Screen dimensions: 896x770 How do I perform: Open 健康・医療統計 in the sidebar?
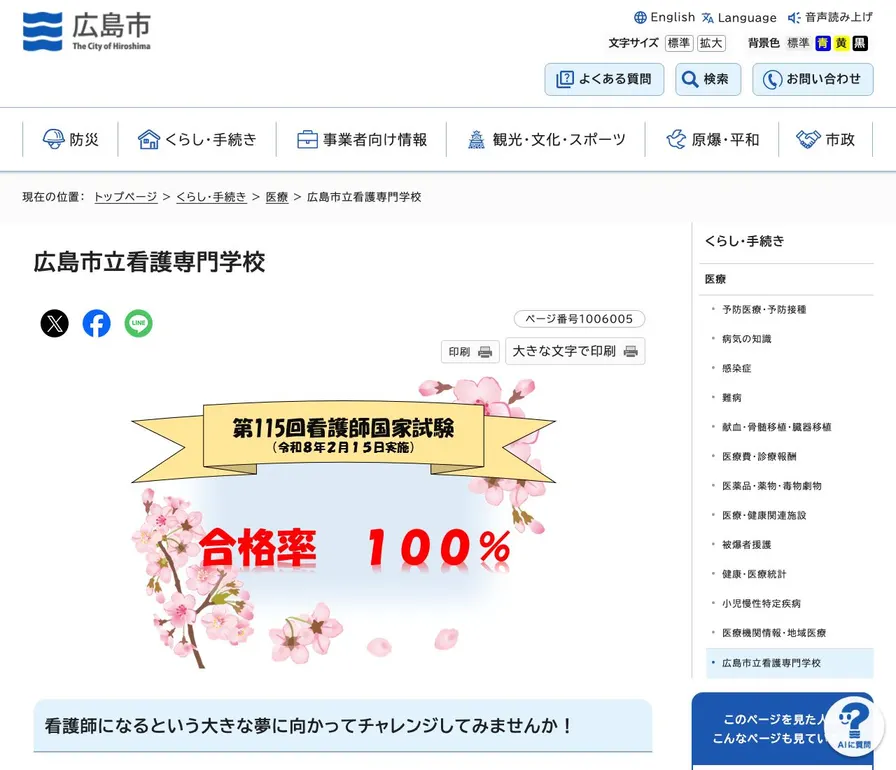pos(754,574)
